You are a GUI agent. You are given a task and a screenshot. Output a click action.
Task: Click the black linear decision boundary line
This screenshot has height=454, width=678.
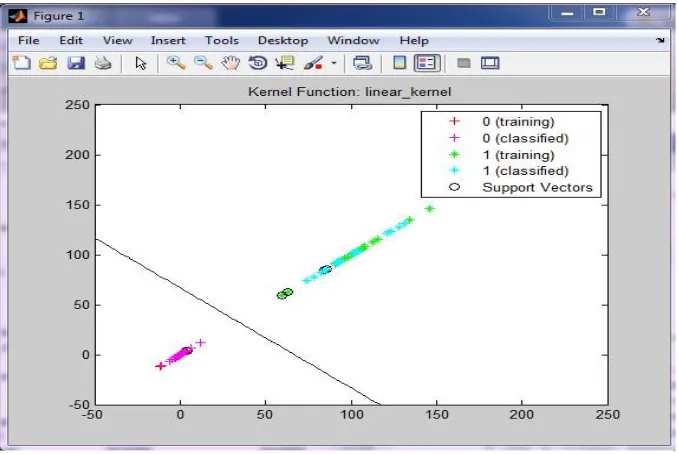point(238,322)
